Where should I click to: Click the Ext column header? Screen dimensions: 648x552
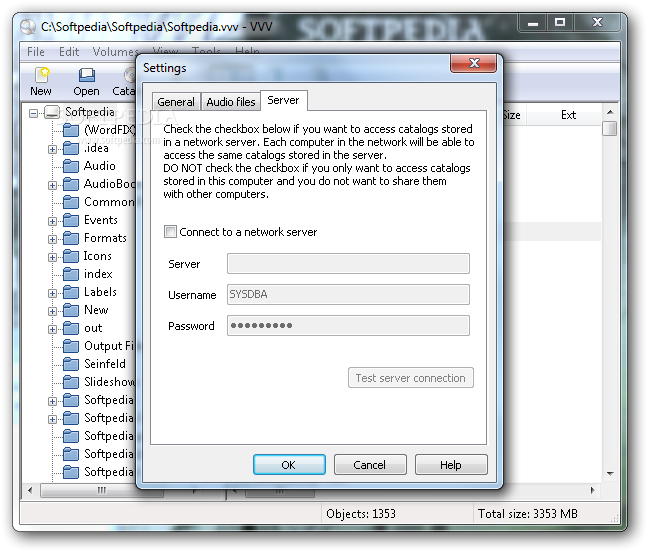568,115
